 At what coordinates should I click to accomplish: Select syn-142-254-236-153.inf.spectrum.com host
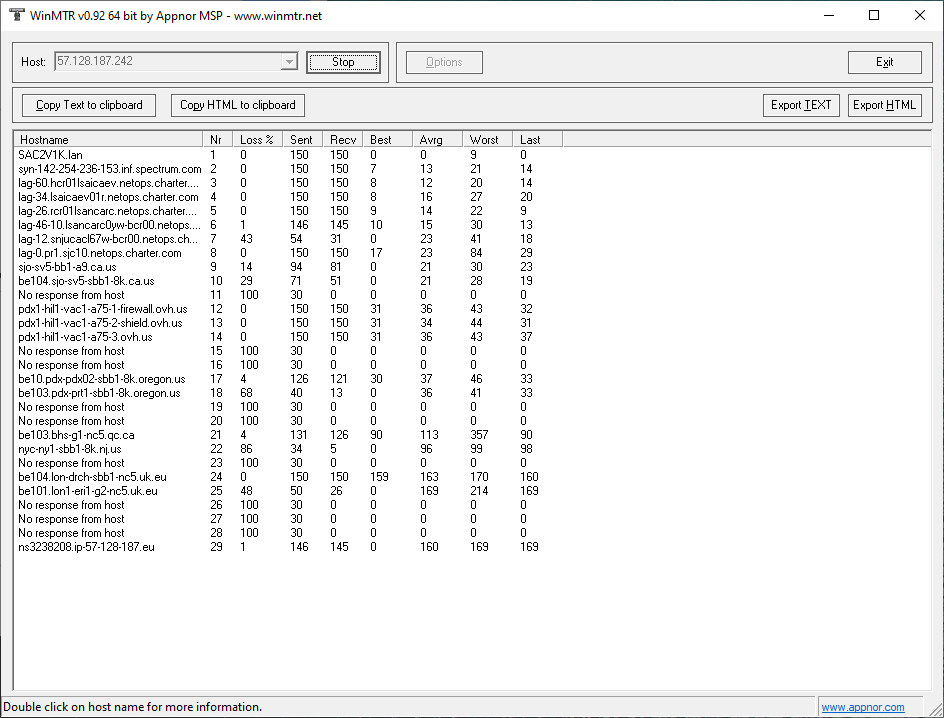[x=110, y=169]
